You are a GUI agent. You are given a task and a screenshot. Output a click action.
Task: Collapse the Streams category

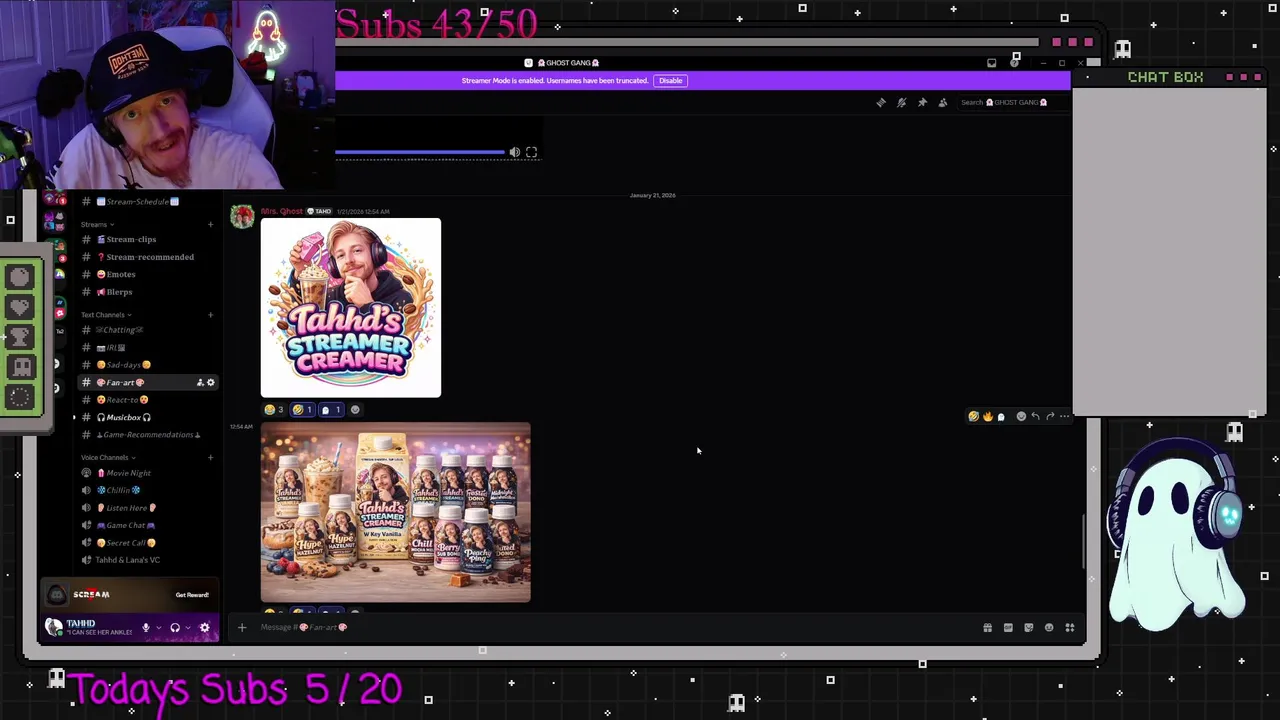[97, 224]
